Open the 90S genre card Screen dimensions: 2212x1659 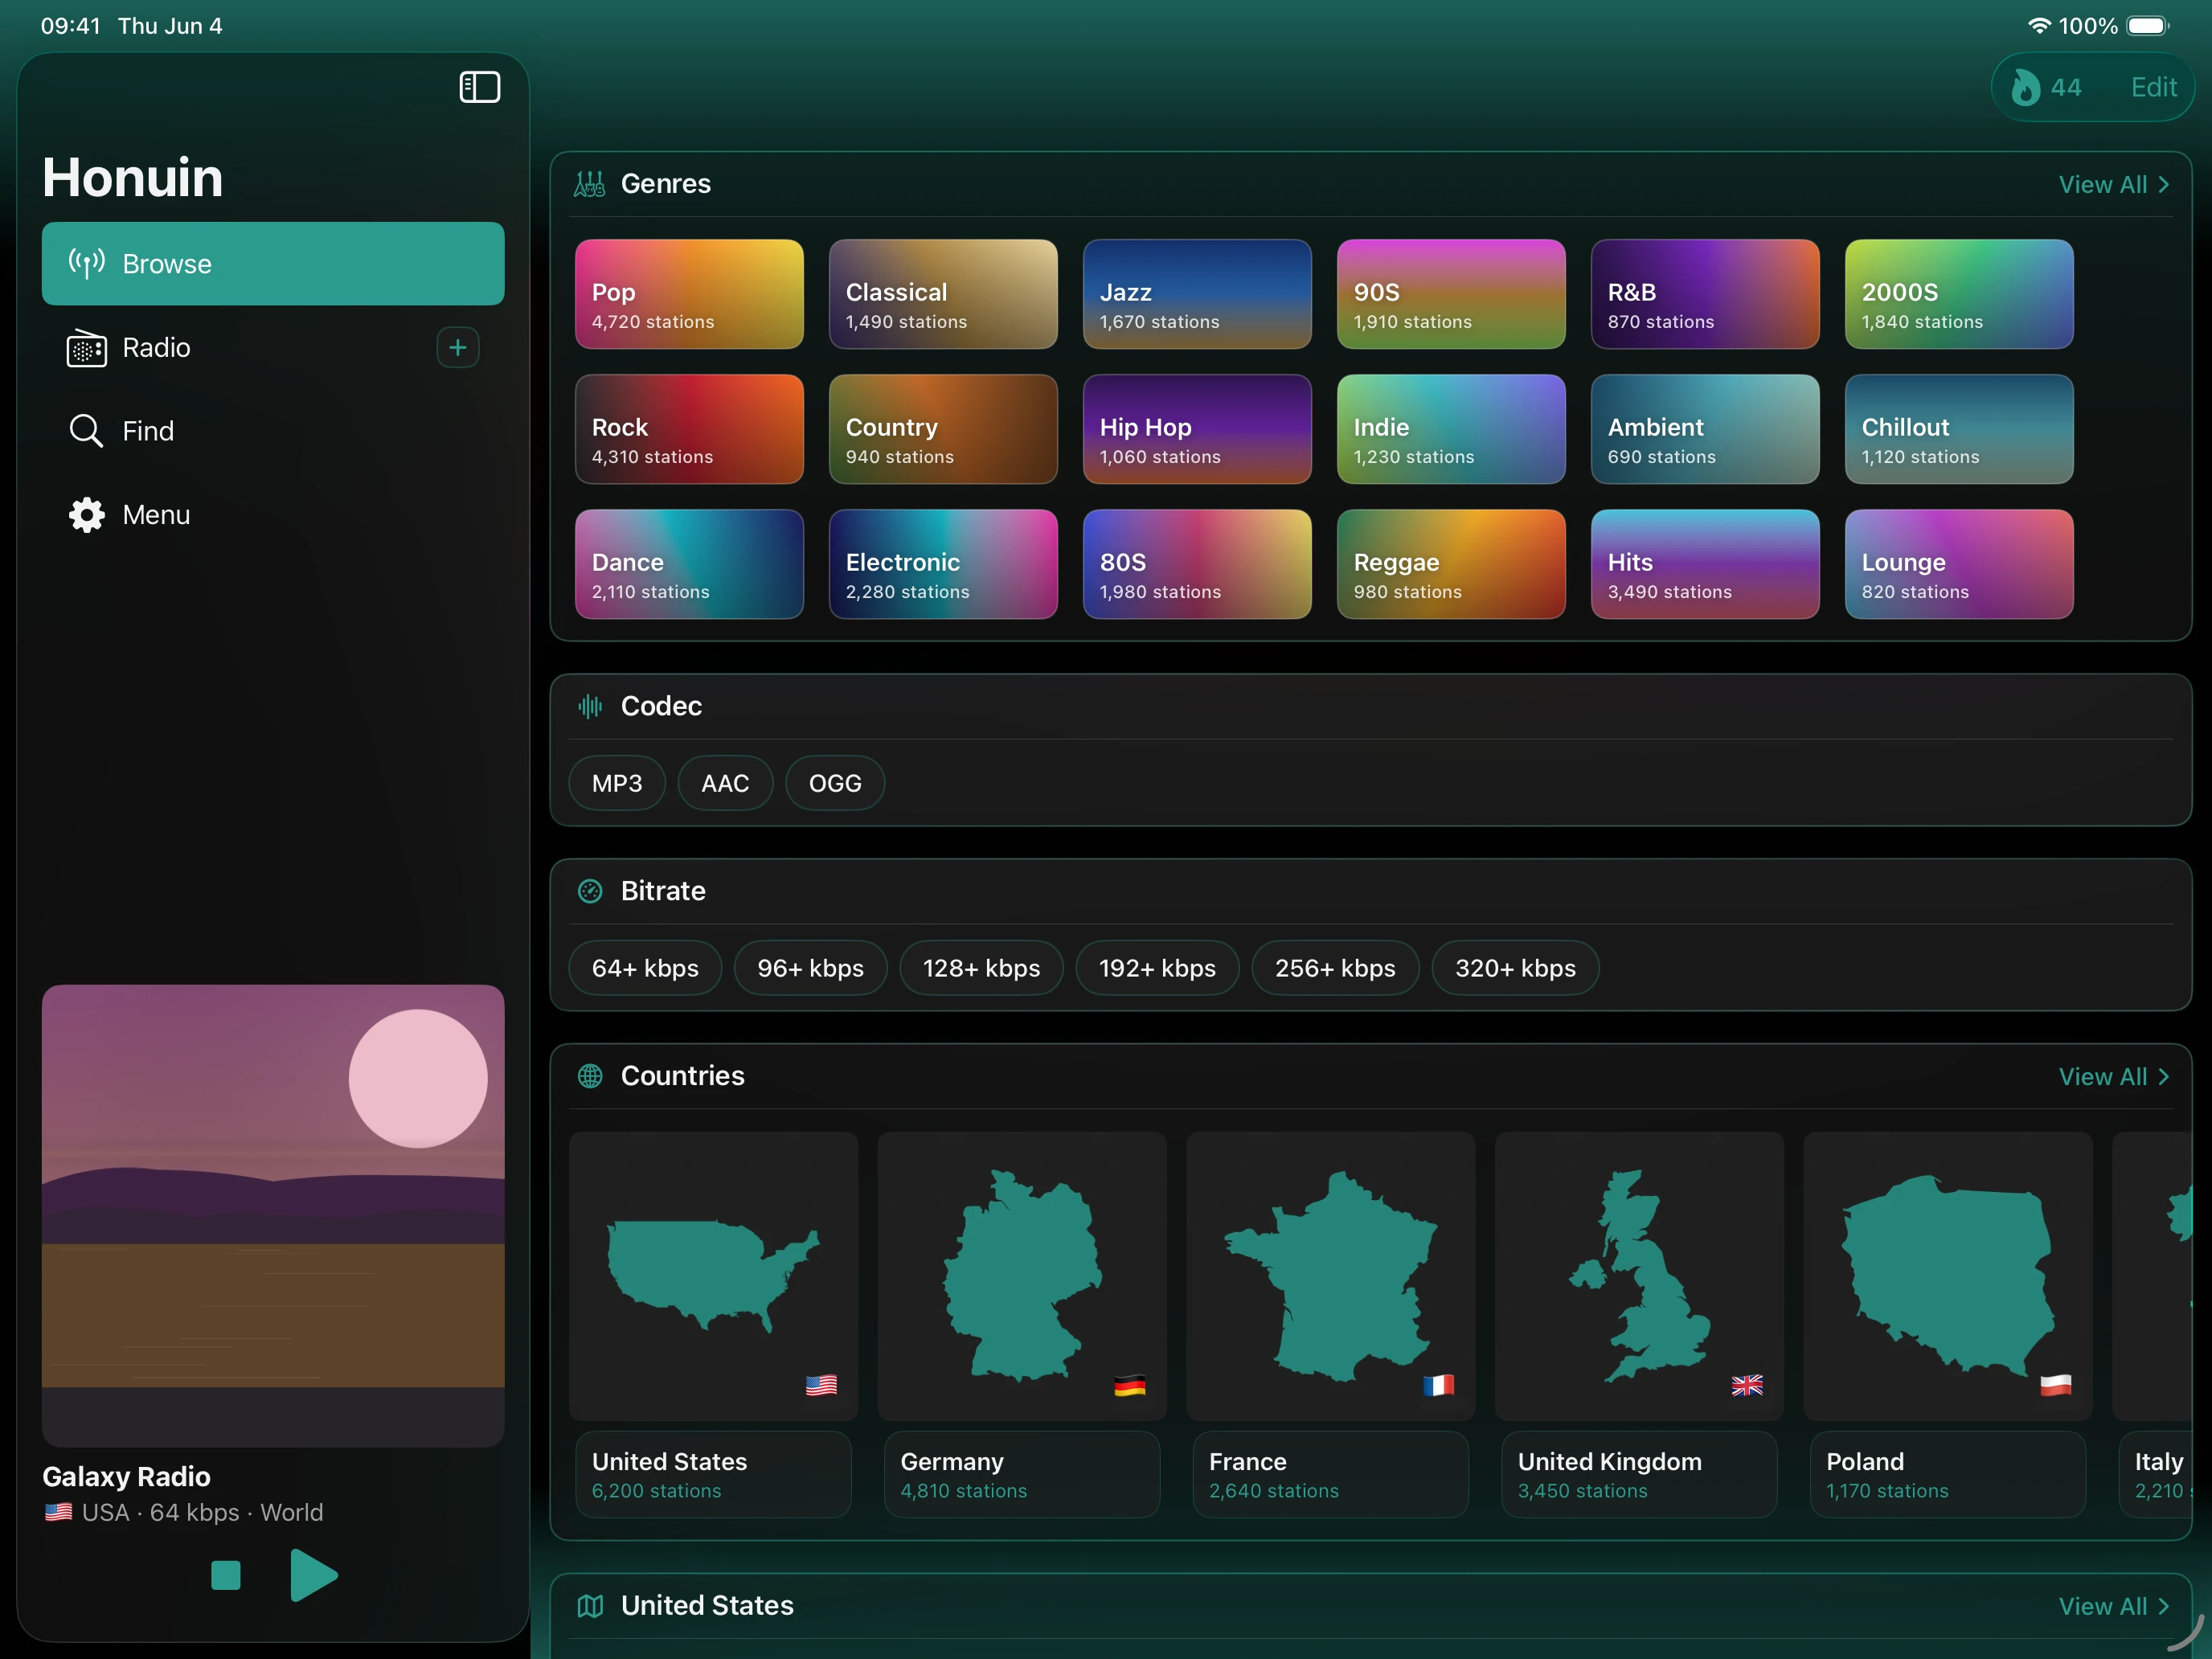tap(1451, 294)
